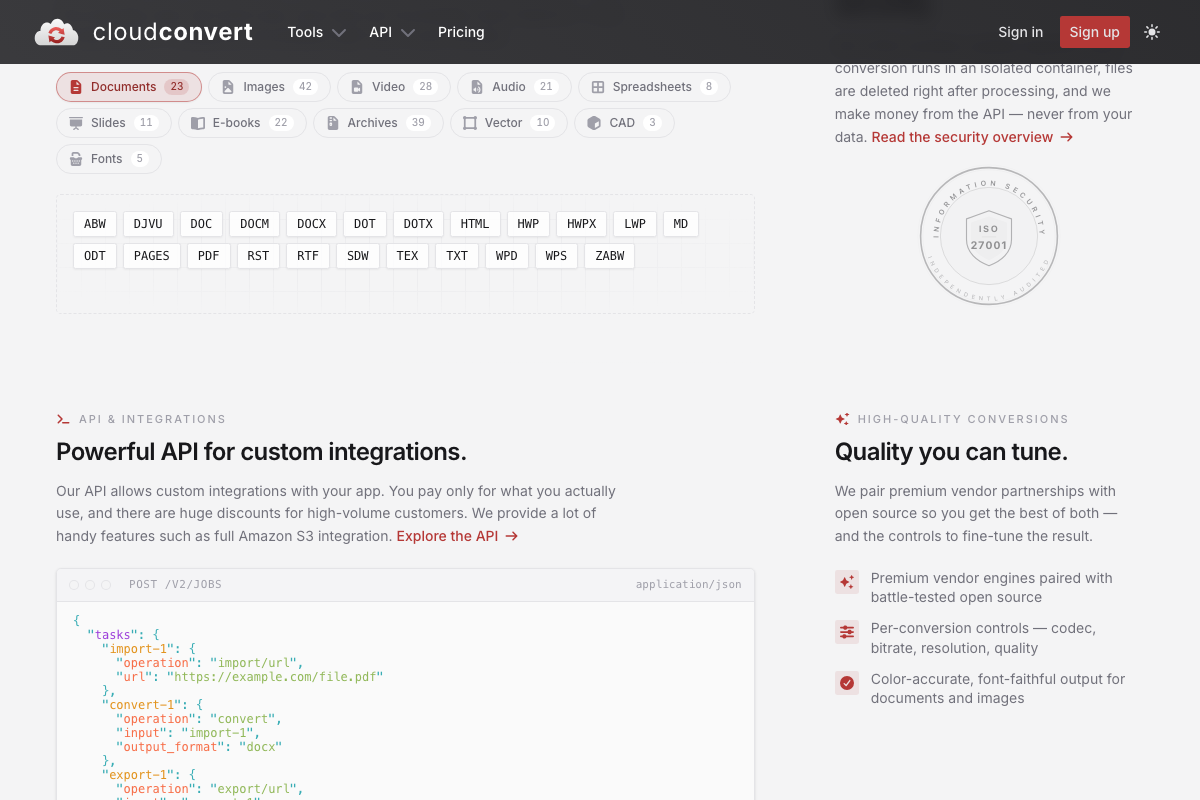This screenshot has height=800, width=1200.
Task: Choose the DOCX format chip
Action: pyautogui.click(x=312, y=224)
